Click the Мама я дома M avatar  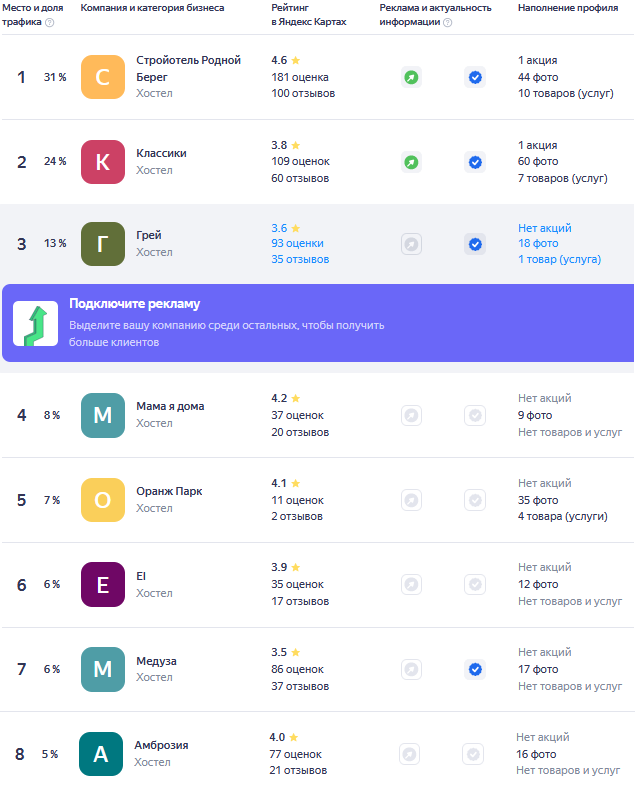tap(103, 415)
